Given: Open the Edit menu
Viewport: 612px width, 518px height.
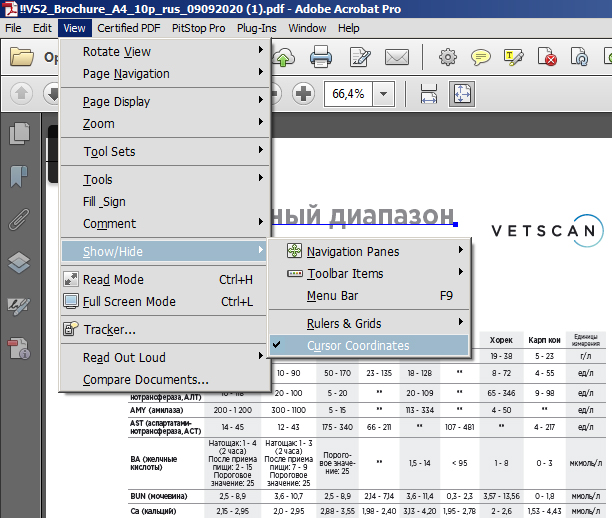Looking at the screenshot, I should coord(42,28).
